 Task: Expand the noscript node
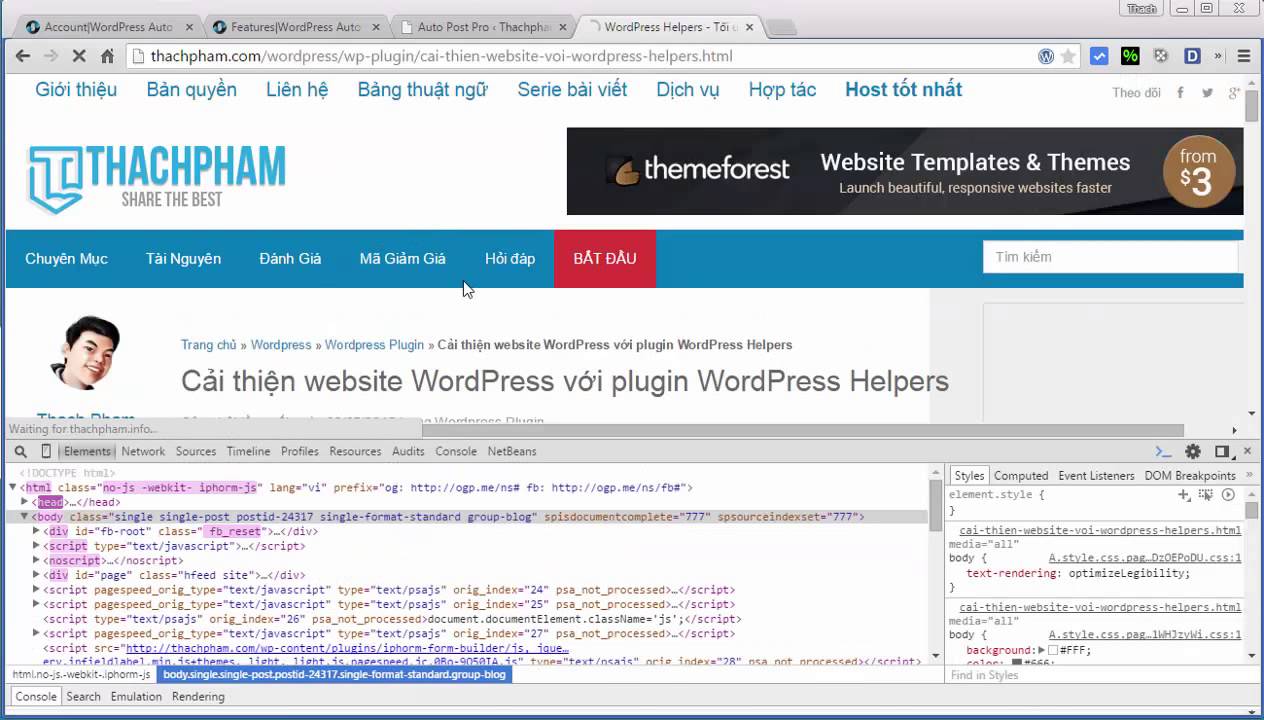click(37, 561)
